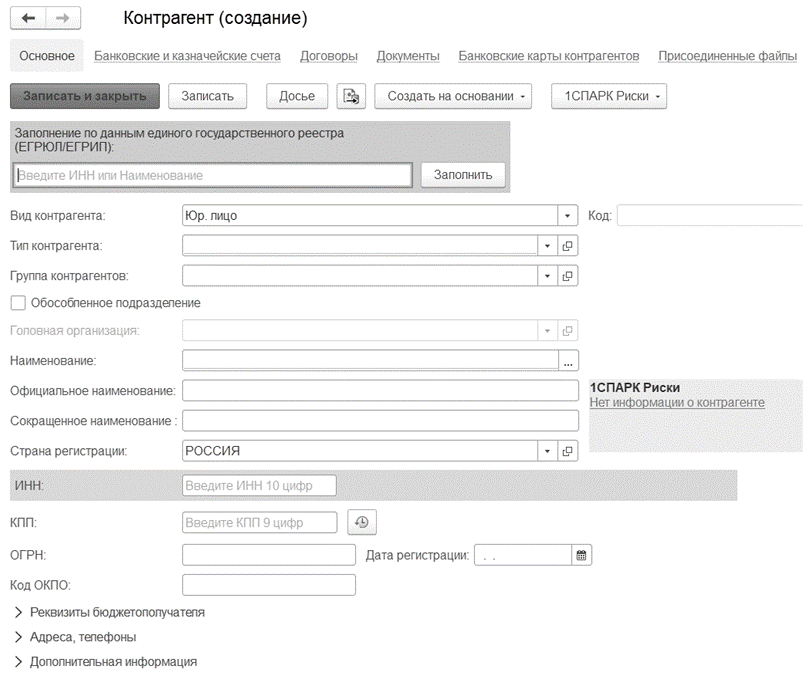Click the Записать button
Screen dimensions: 803x676
coord(207,96)
